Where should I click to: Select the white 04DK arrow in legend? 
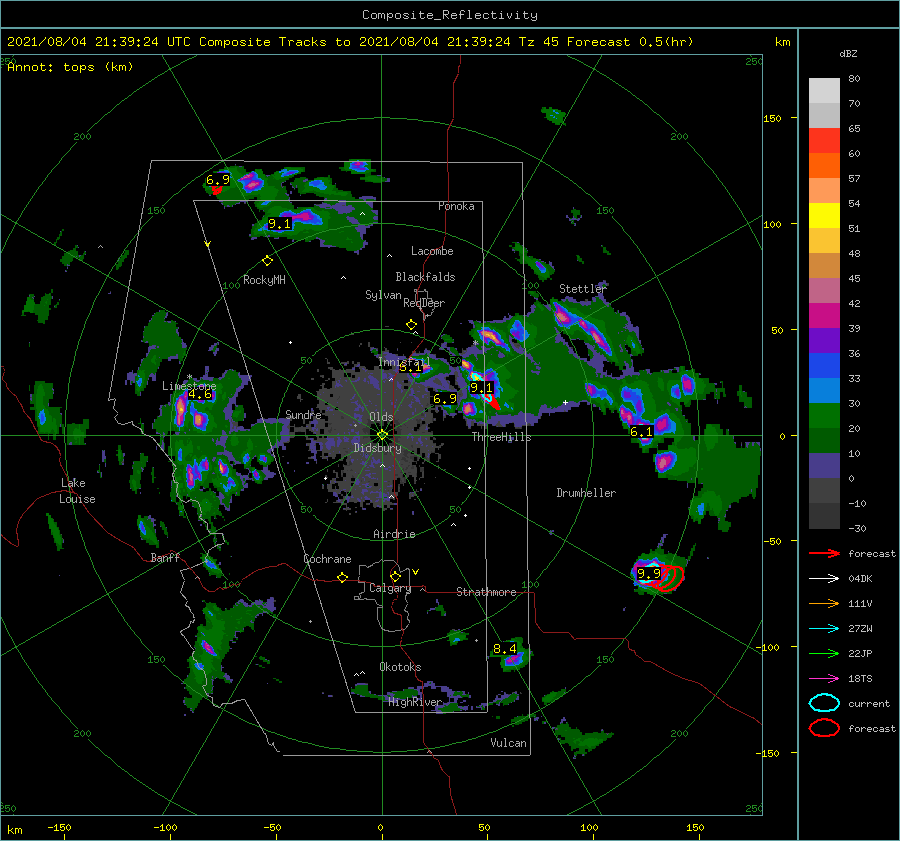click(824, 578)
